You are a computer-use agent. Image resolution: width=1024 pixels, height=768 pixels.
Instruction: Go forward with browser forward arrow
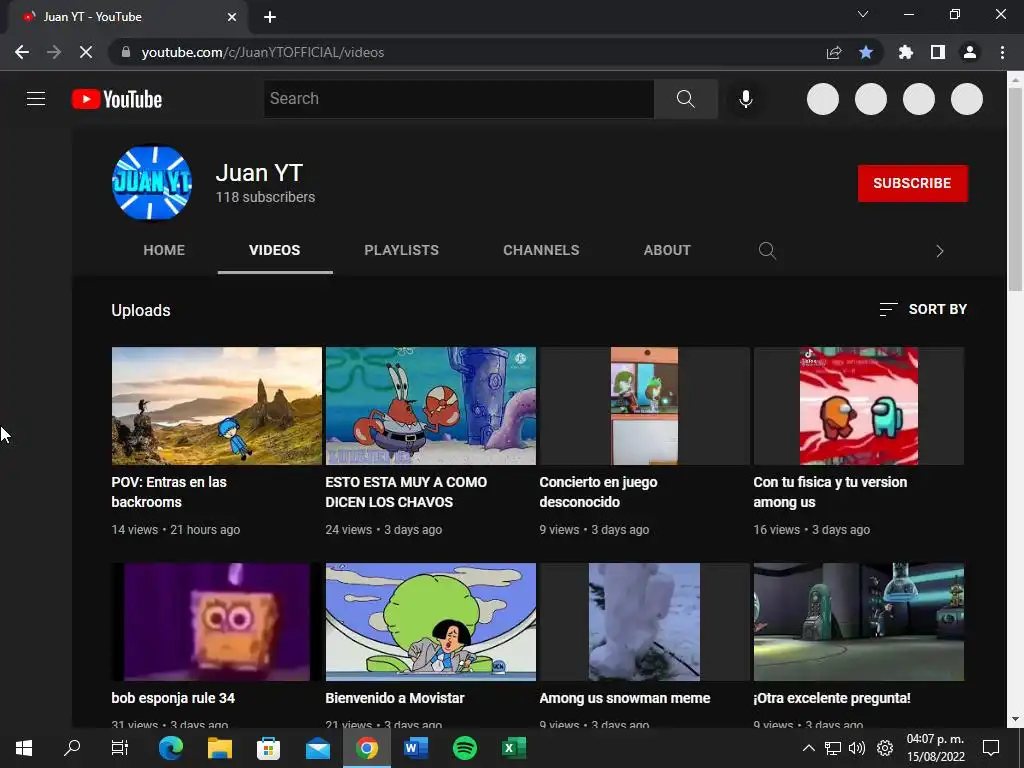coord(54,52)
